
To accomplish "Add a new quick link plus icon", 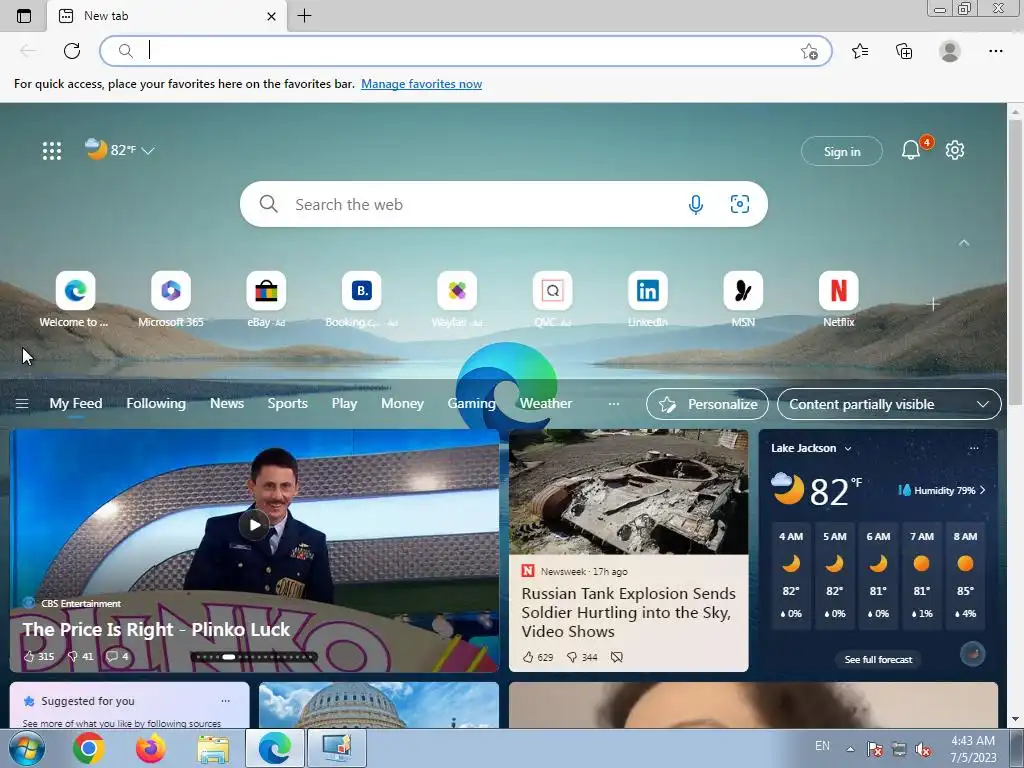I will coord(933,304).
